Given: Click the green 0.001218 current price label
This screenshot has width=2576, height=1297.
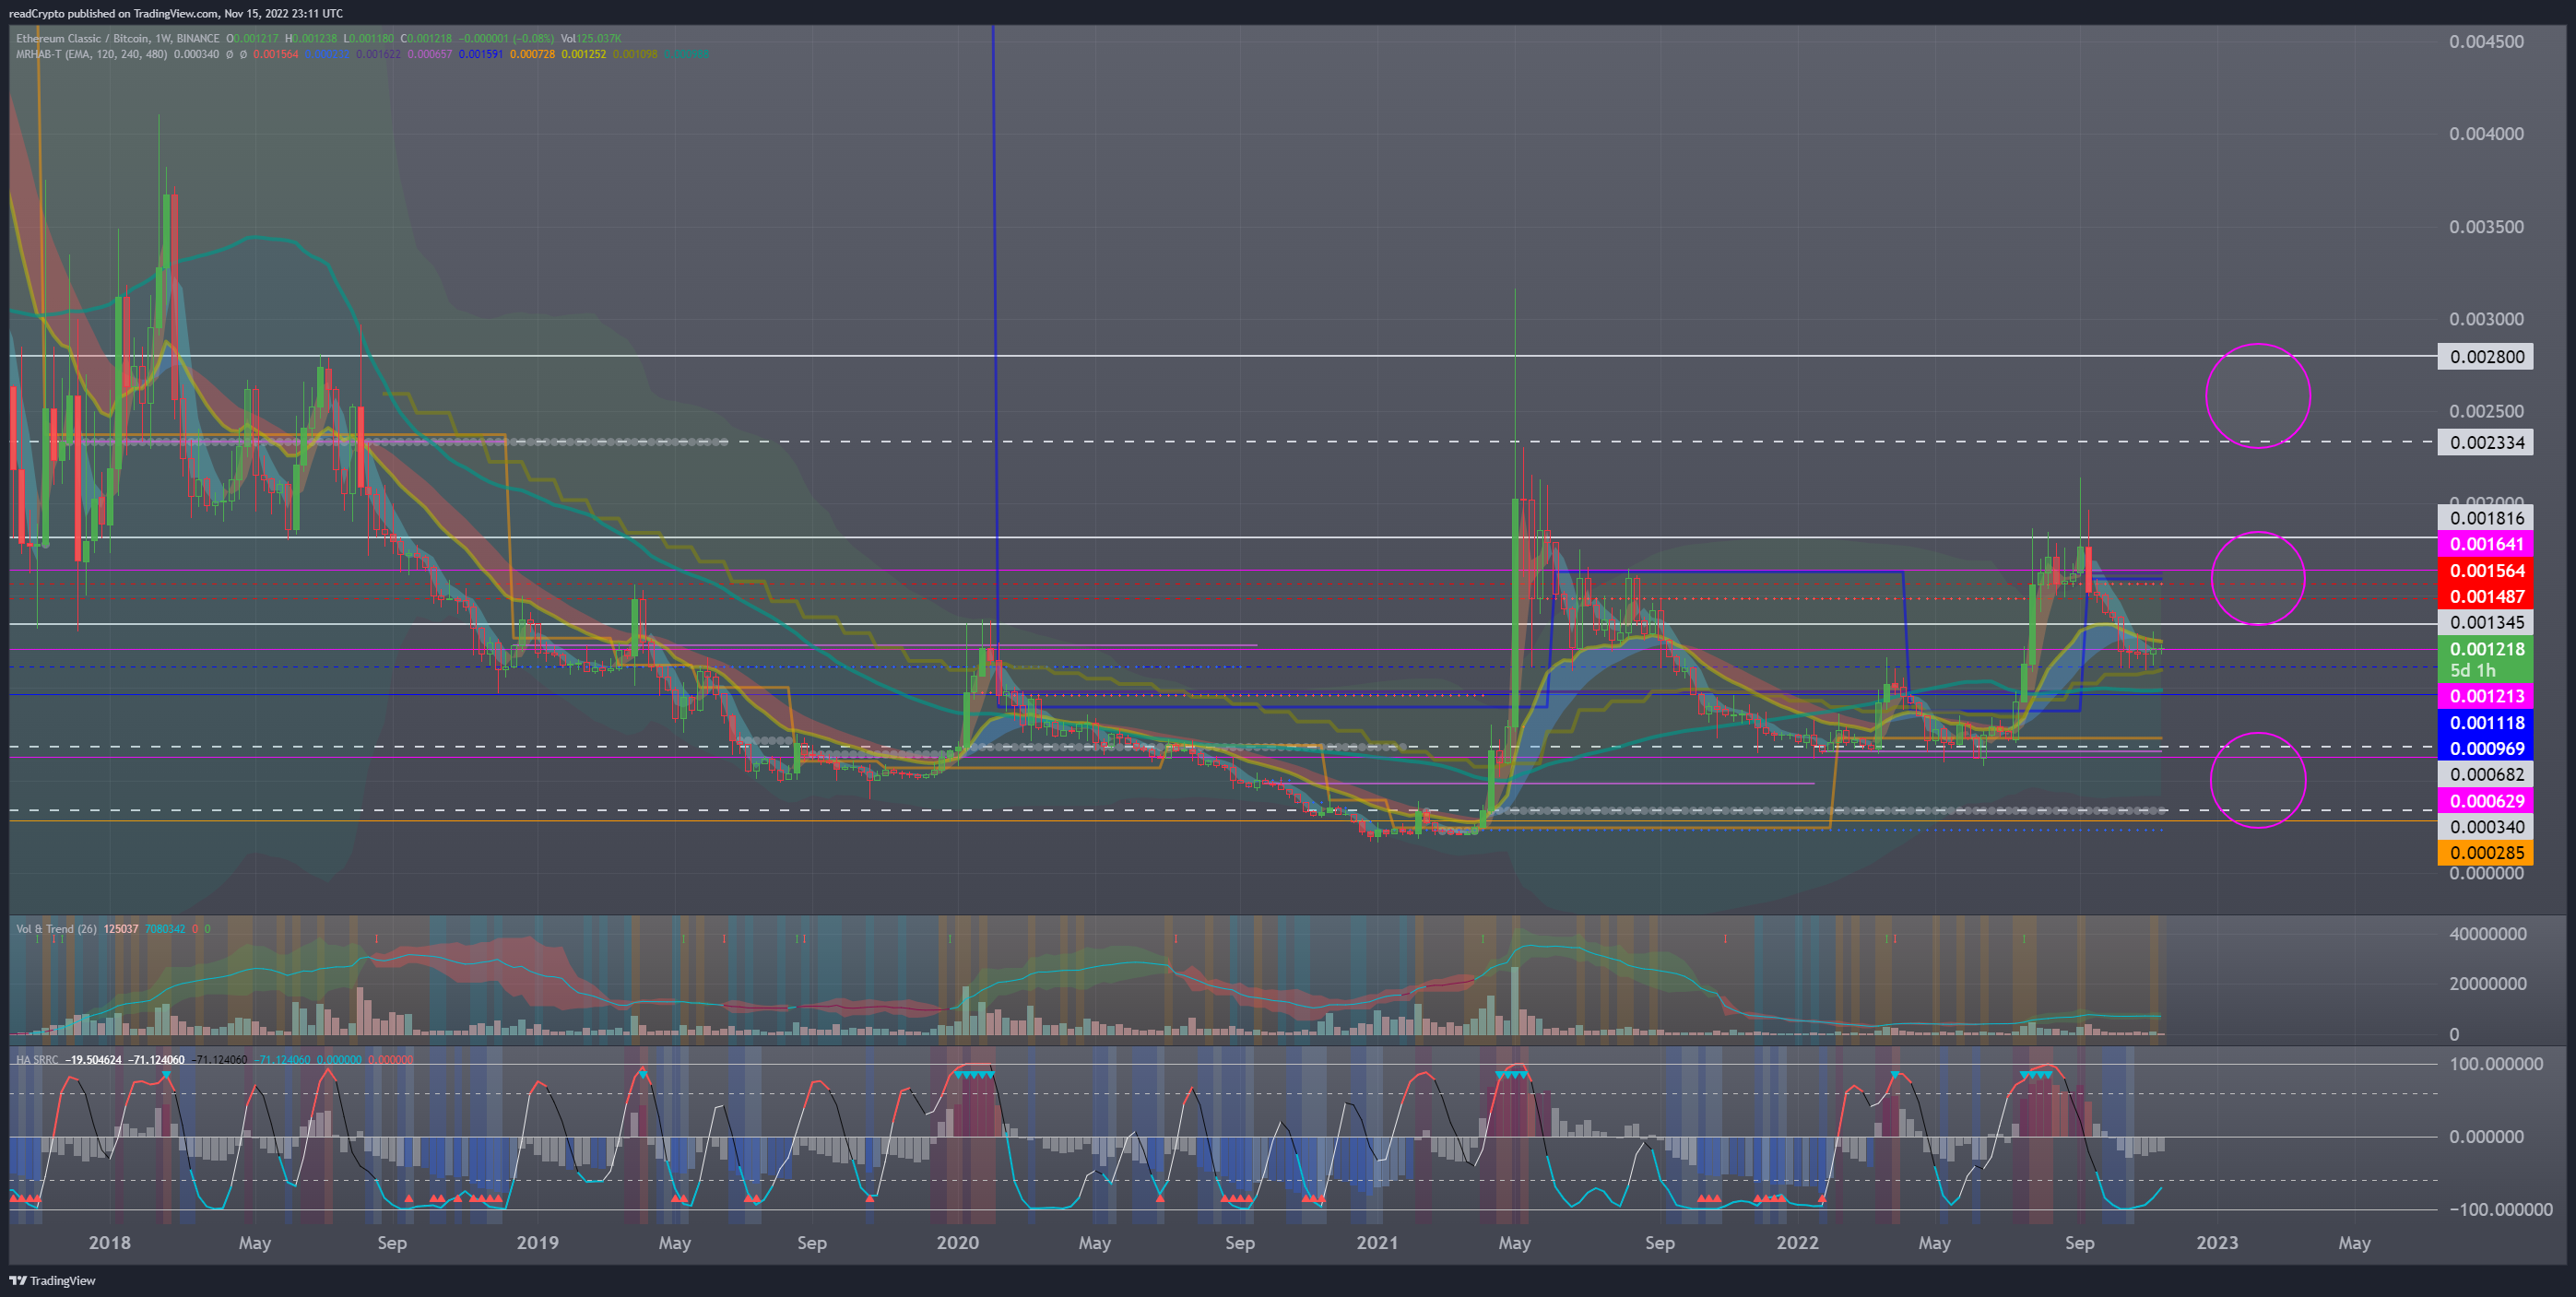Looking at the screenshot, I should 2486,649.
